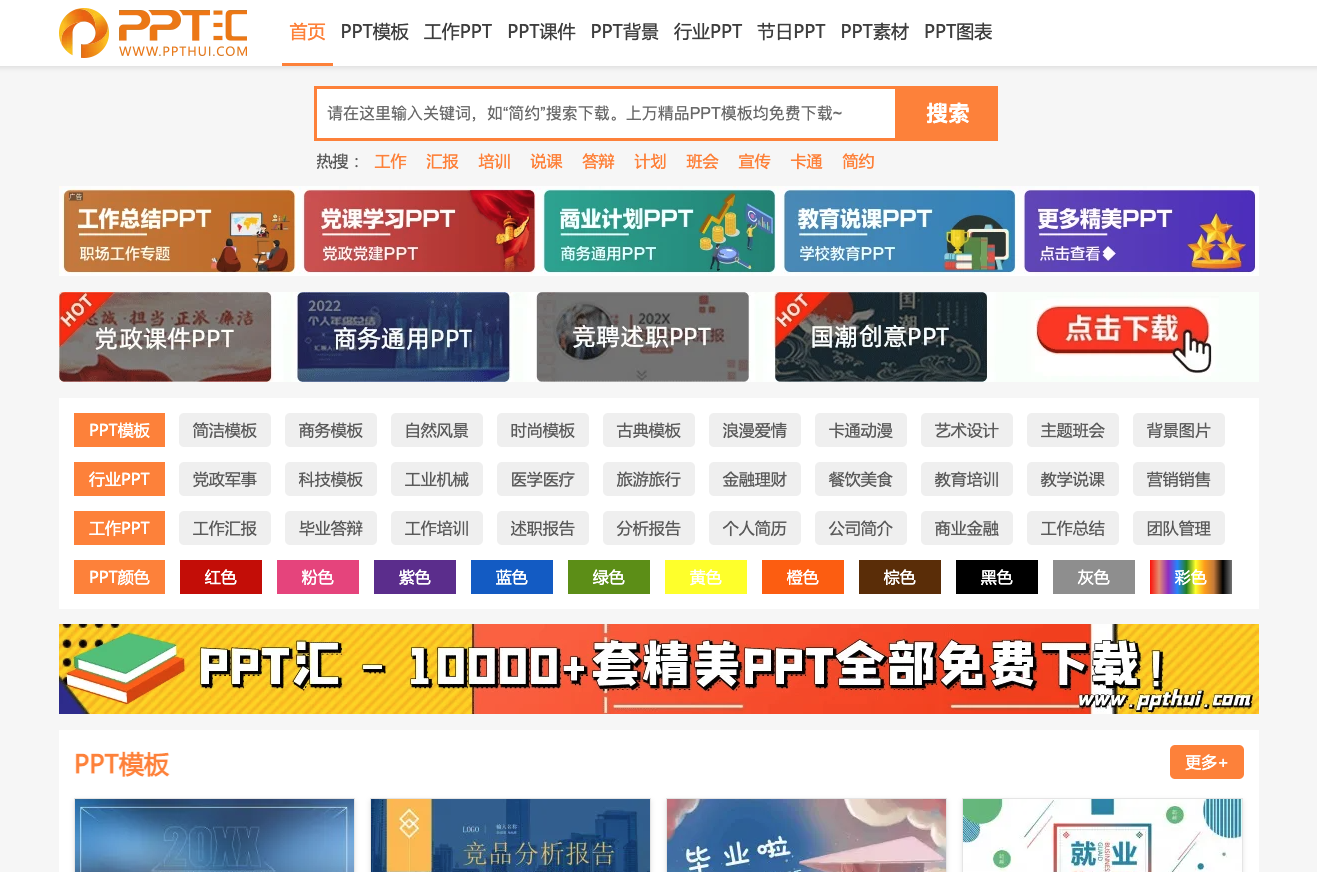Image resolution: width=1317 pixels, height=872 pixels.
Task: Pick the 红色 color swatch
Action: coord(221,577)
